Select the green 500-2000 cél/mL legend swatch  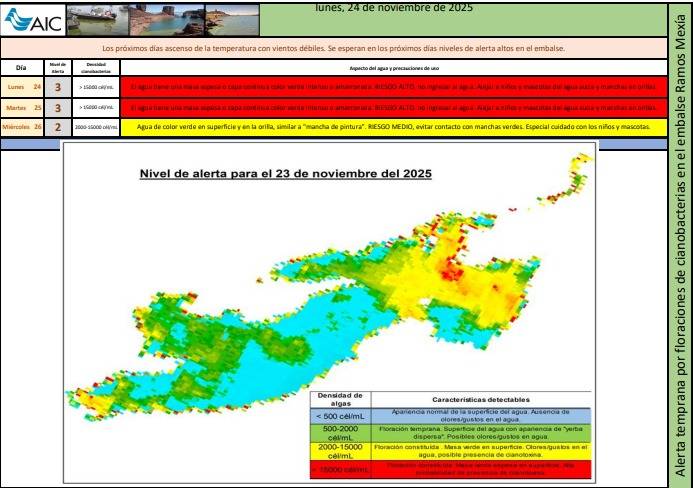click(x=339, y=432)
